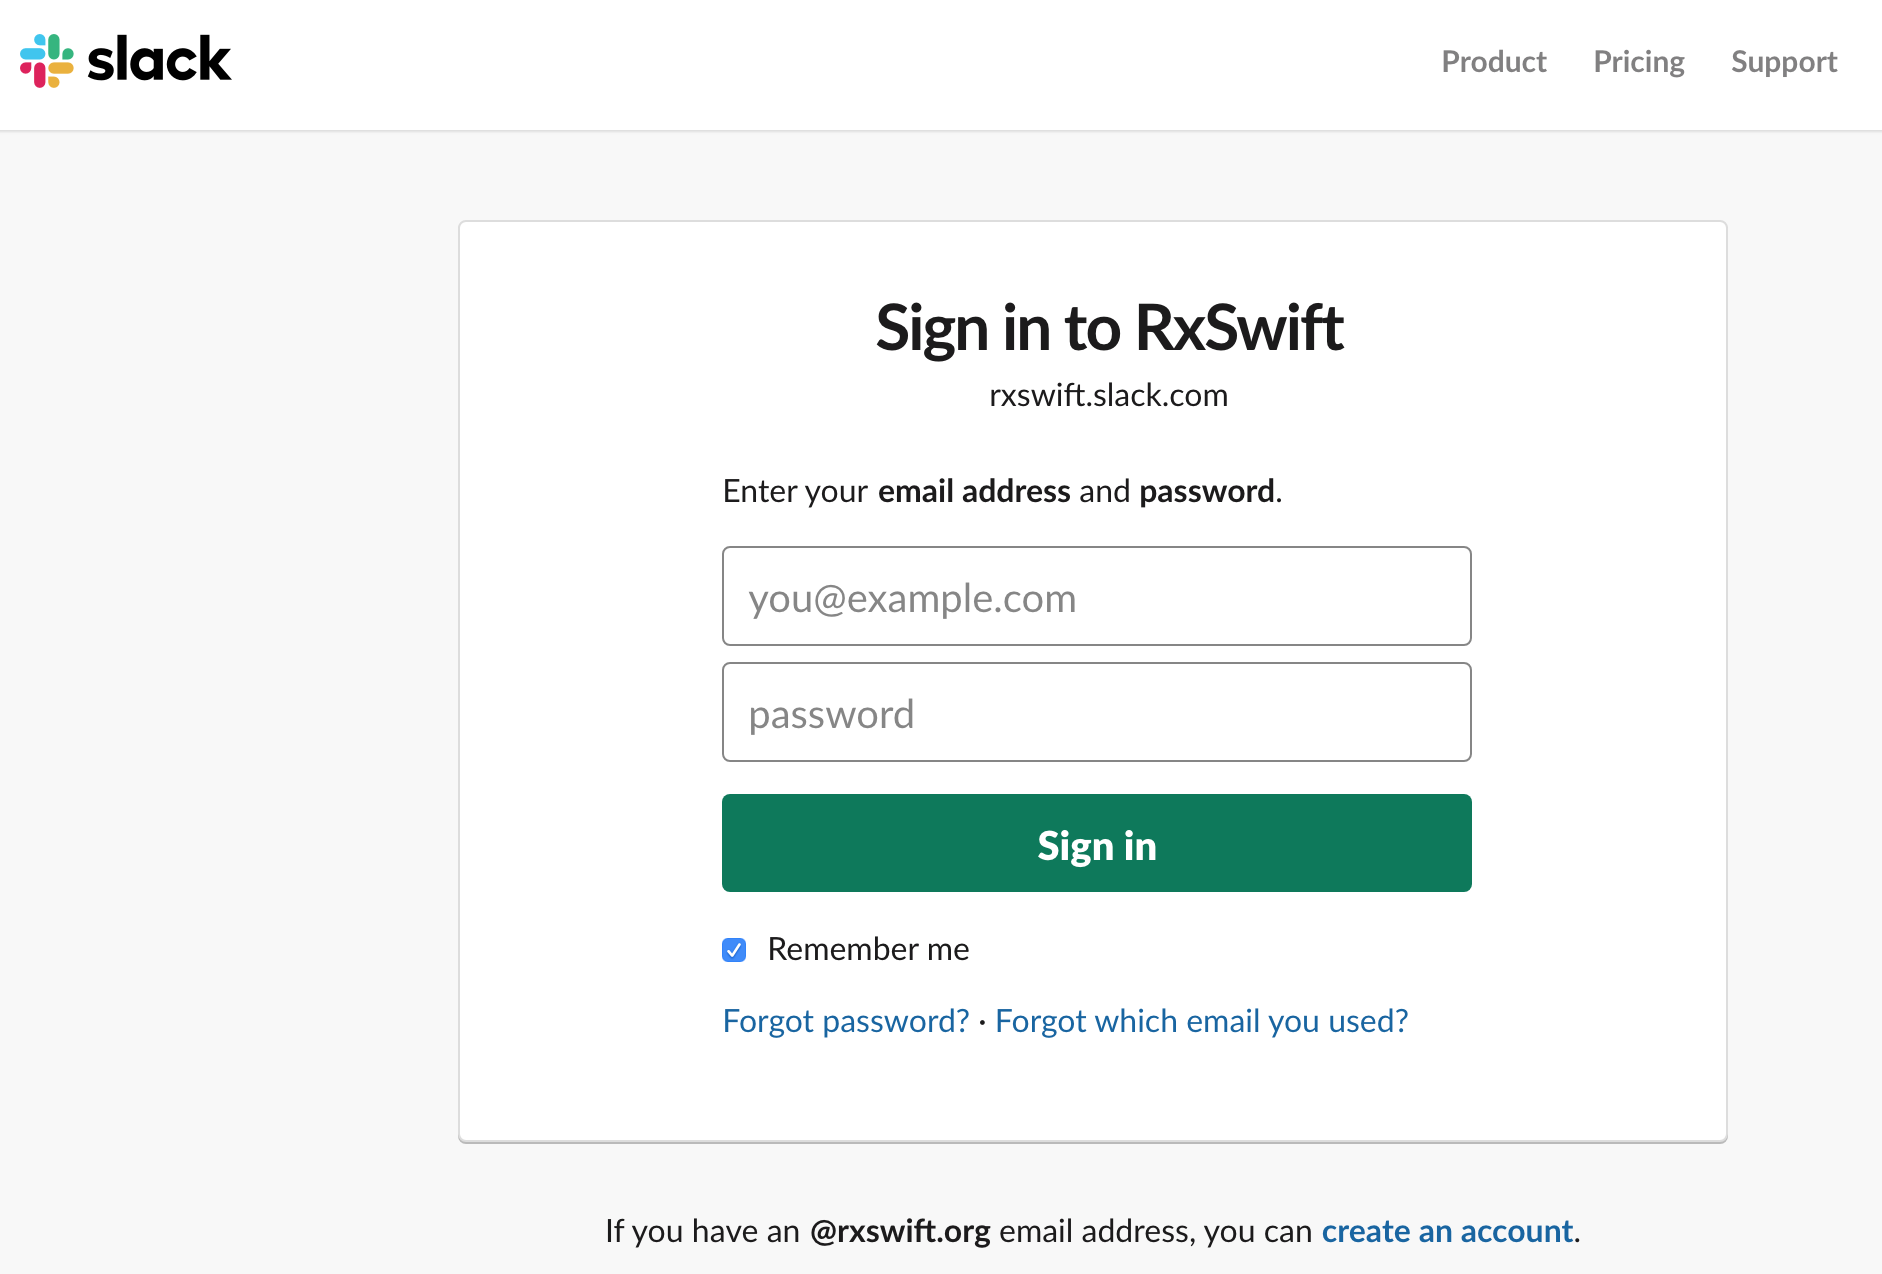
Task: Click the colorful Slack hashtag logo icon
Action: pos(46,61)
